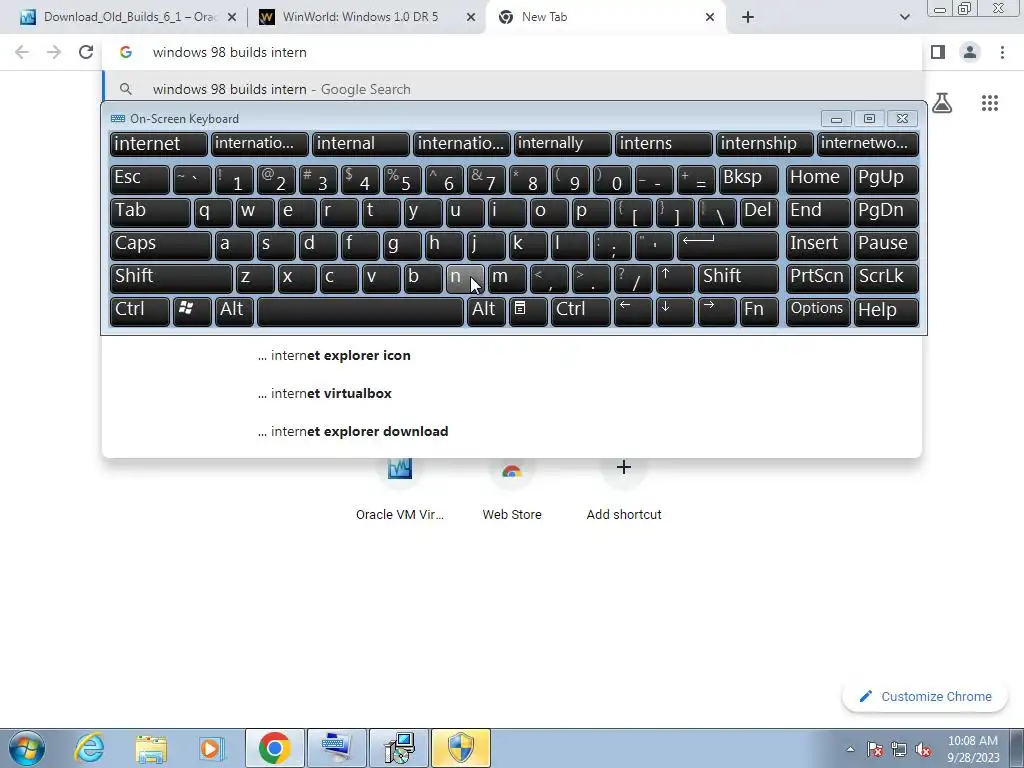1024x768 pixels.
Task: Toggle the left Ctrl key
Action: (140, 311)
